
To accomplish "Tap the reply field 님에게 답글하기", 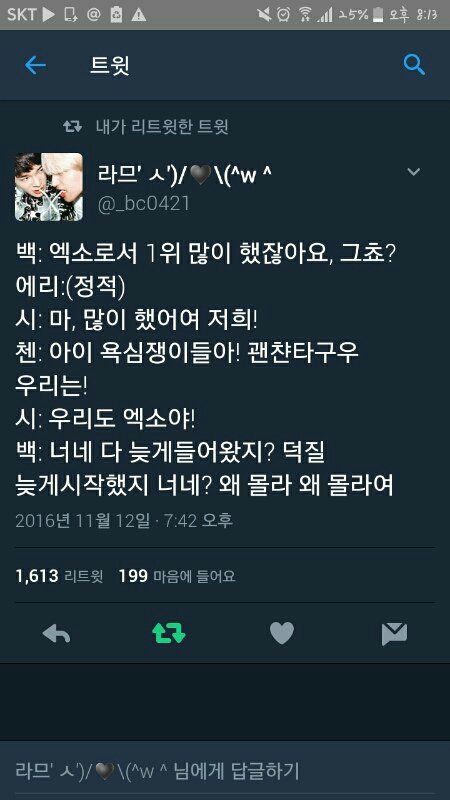I will (225, 770).
